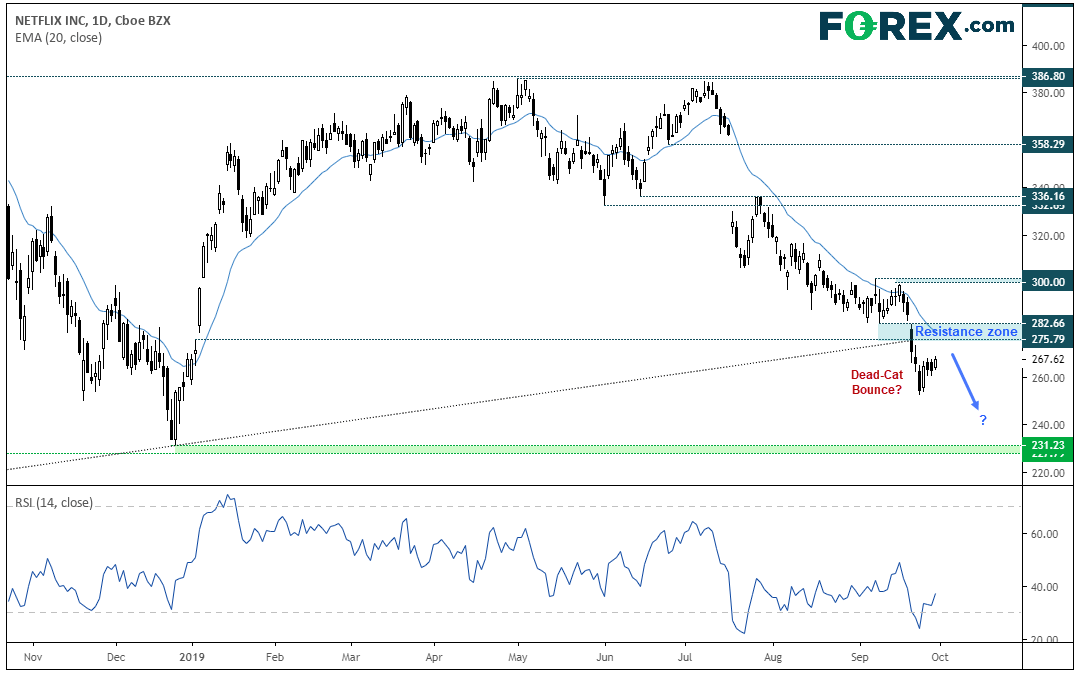Select the 300.00 price level label
The width and height of the screenshot is (1080, 675).
coord(1048,282)
